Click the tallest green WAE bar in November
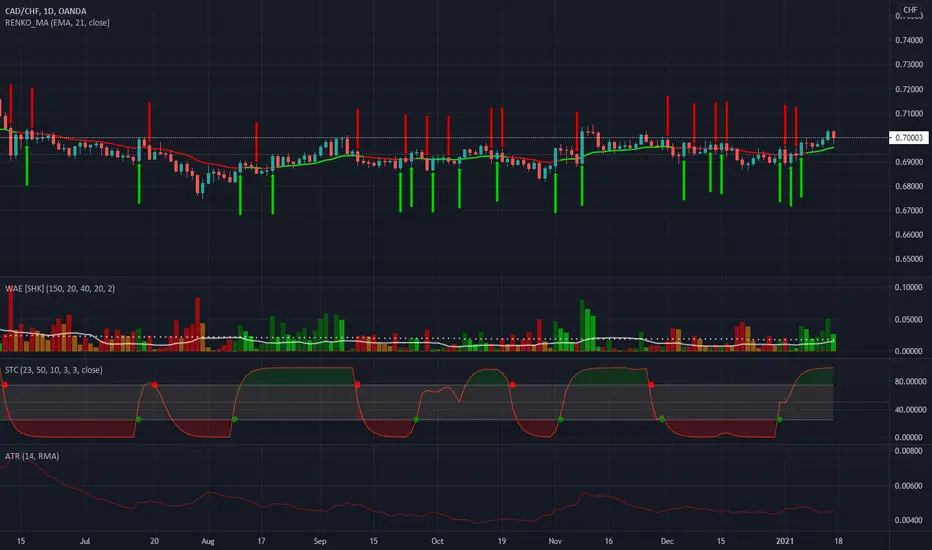 pyautogui.click(x=582, y=325)
